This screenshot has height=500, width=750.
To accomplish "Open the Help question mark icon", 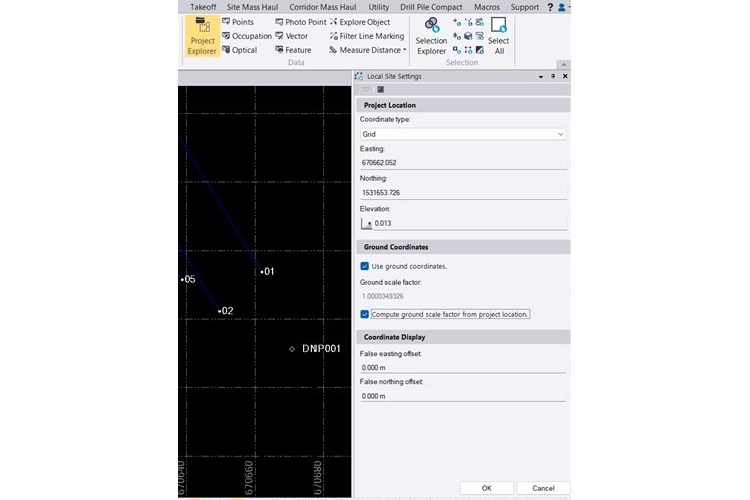I will click(549, 7).
